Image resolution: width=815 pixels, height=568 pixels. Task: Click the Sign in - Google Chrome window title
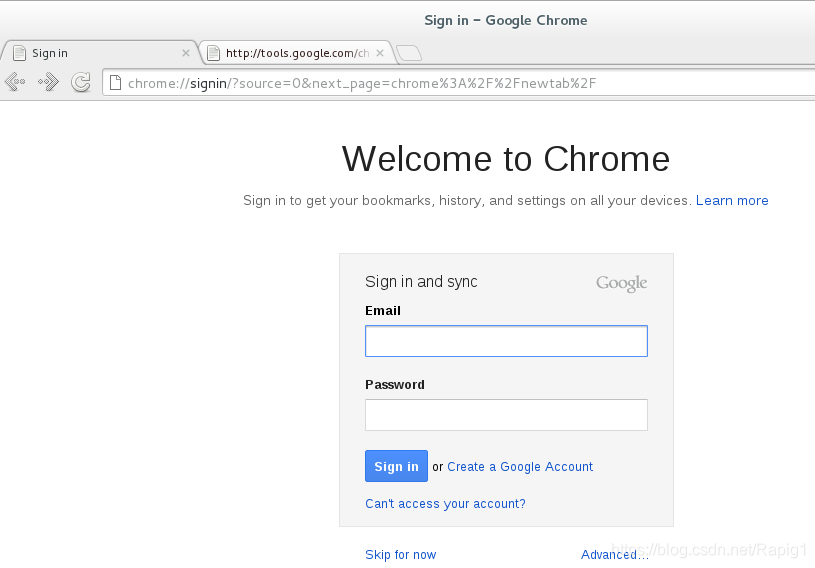click(506, 20)
